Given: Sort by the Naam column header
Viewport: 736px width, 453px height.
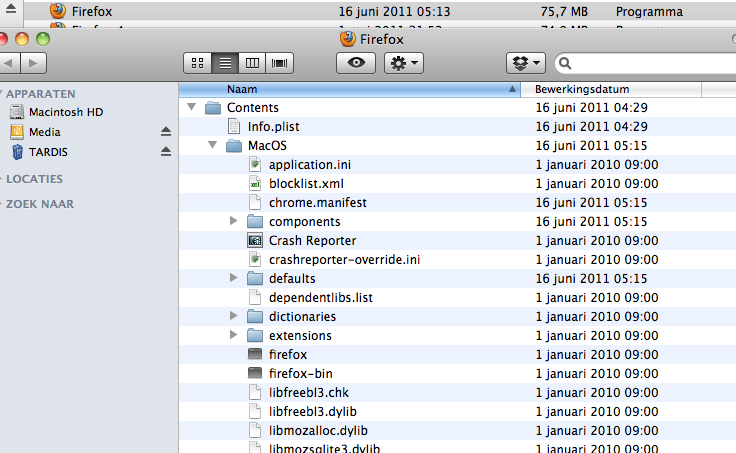Looking at the screenshot, I should click(349, 89).
